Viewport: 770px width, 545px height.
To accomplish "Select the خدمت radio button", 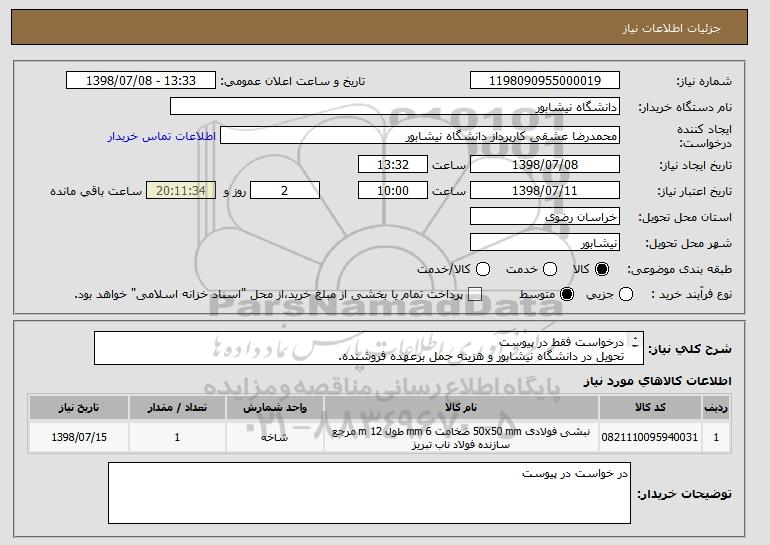I will pyautogui.click(x=550, y=269).
